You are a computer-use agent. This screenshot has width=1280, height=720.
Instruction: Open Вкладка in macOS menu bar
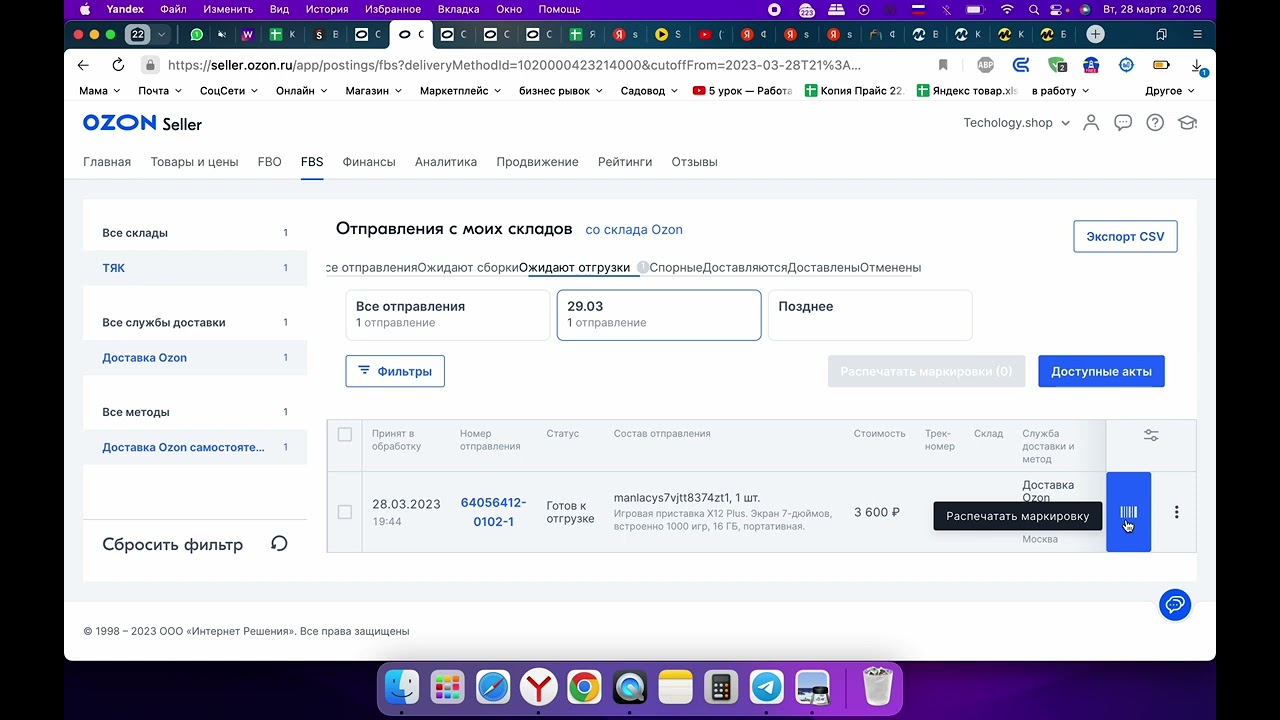(458, 9)
